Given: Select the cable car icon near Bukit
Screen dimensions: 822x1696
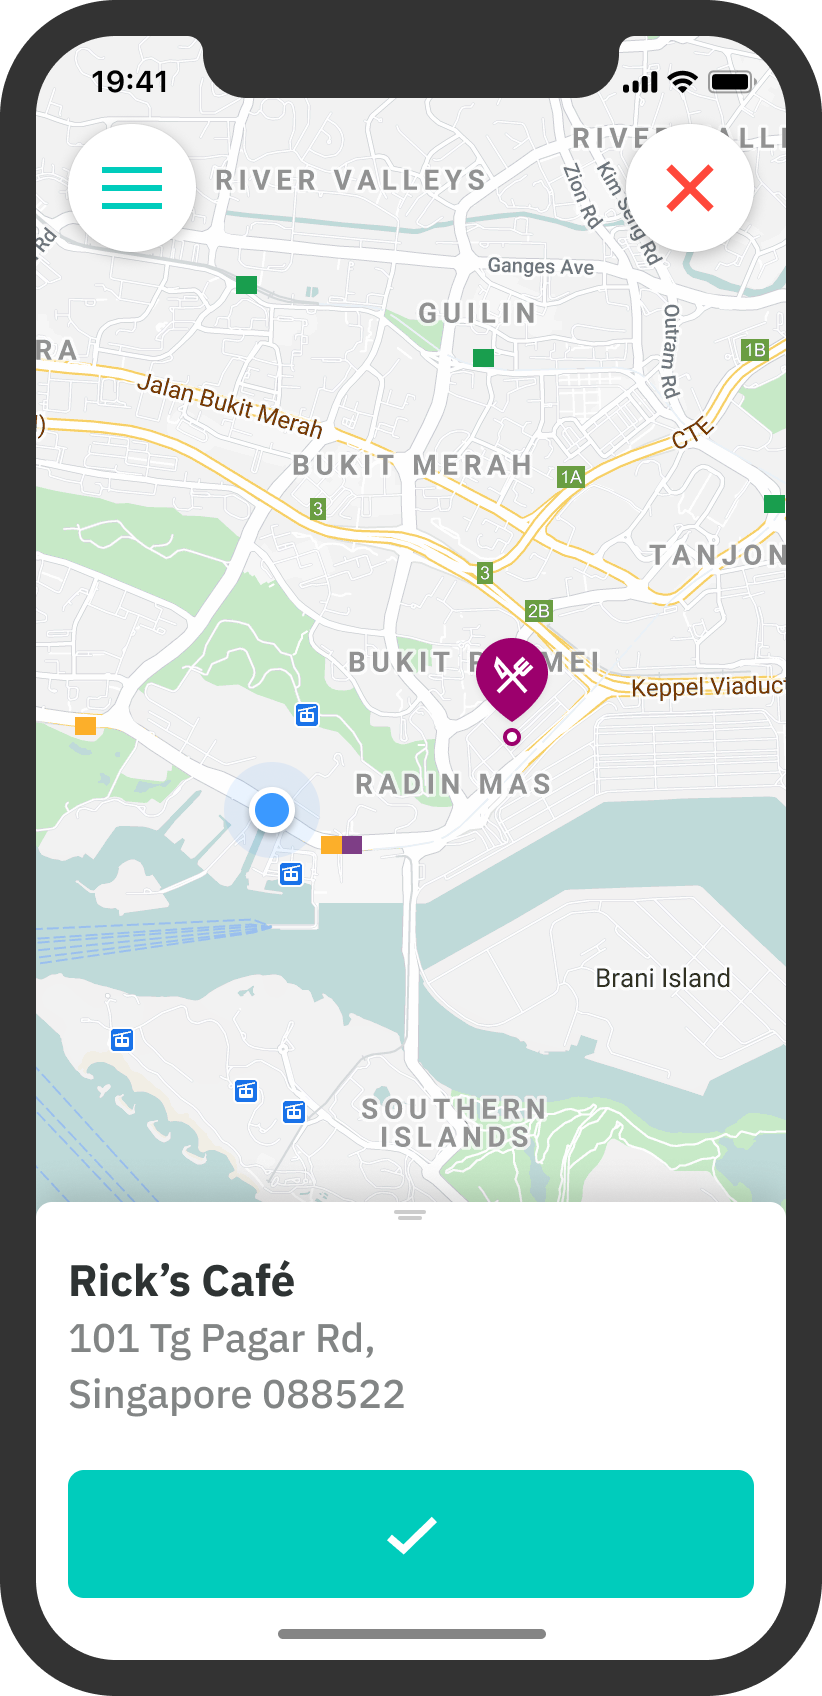Looking at the screenshot, I should [307, 714].
